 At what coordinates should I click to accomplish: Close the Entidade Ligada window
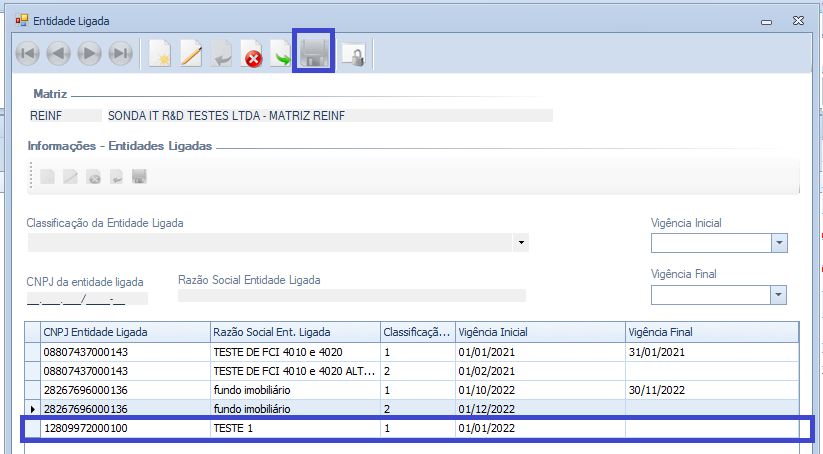(799, 20)
